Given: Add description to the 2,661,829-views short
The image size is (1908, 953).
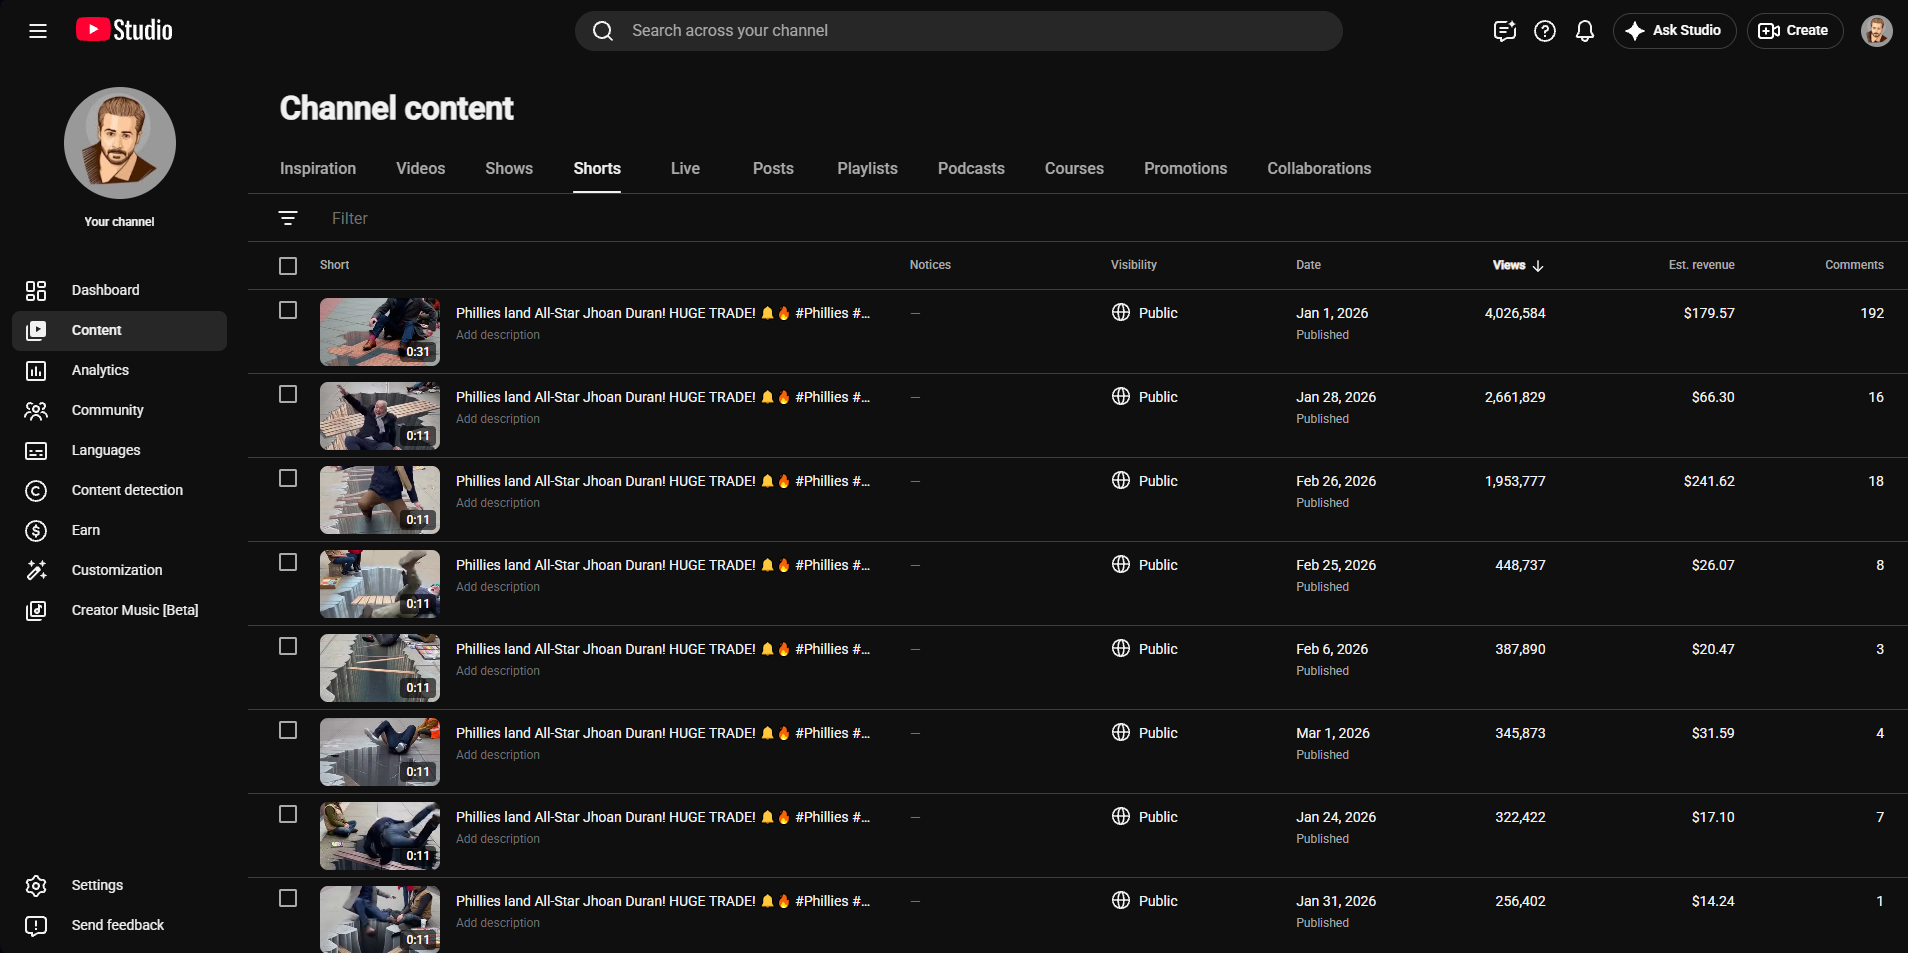Looking at the screenshot, I should pyautogui.click(x=498, y=419).
